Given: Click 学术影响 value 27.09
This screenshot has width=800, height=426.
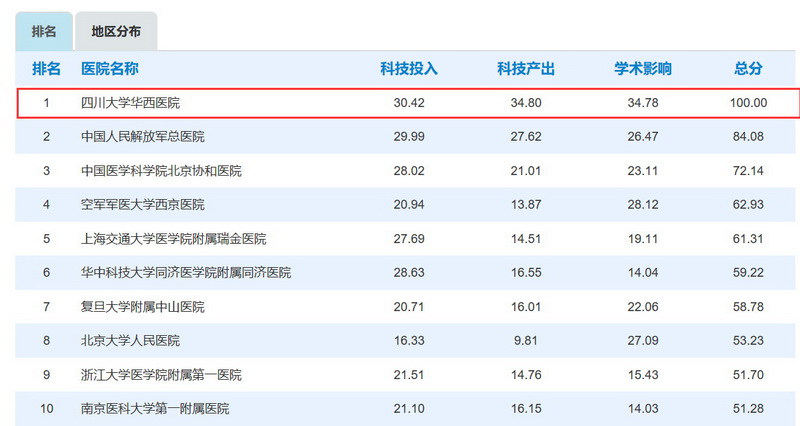Looking at the screenshot, I should click(643, 340).
